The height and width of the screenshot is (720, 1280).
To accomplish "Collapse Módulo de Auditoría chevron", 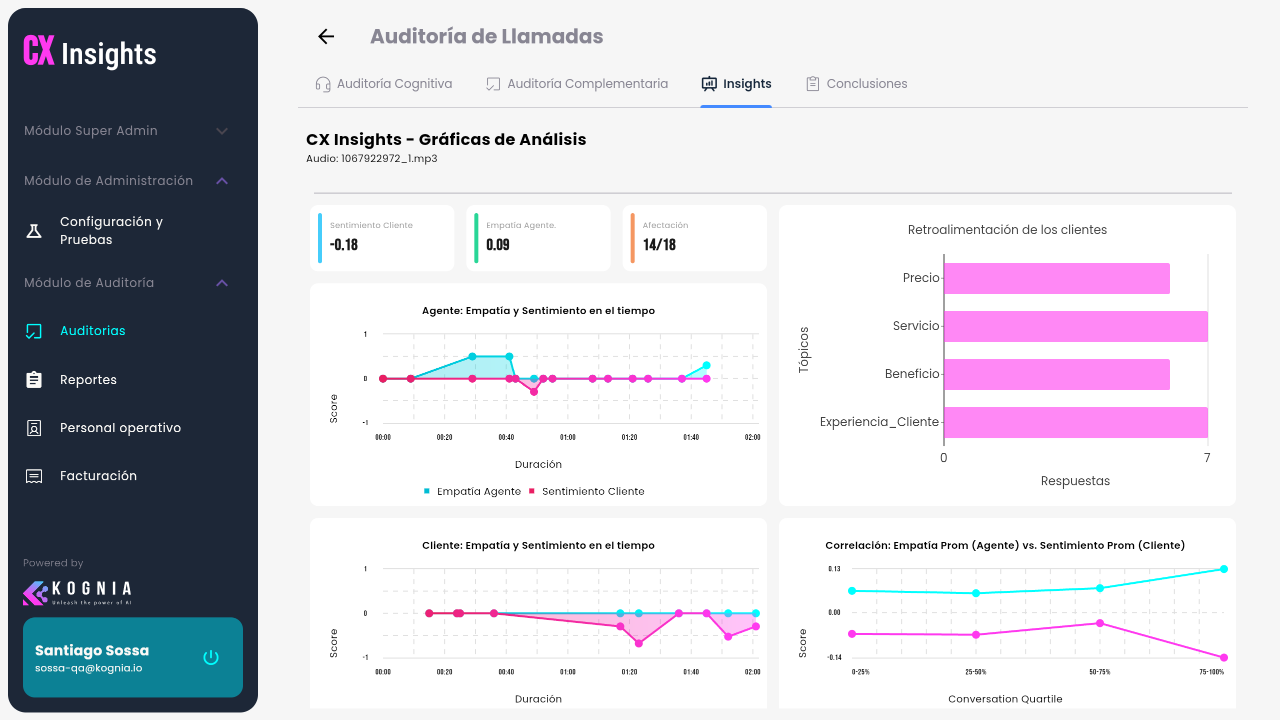I will coord(222,283).
